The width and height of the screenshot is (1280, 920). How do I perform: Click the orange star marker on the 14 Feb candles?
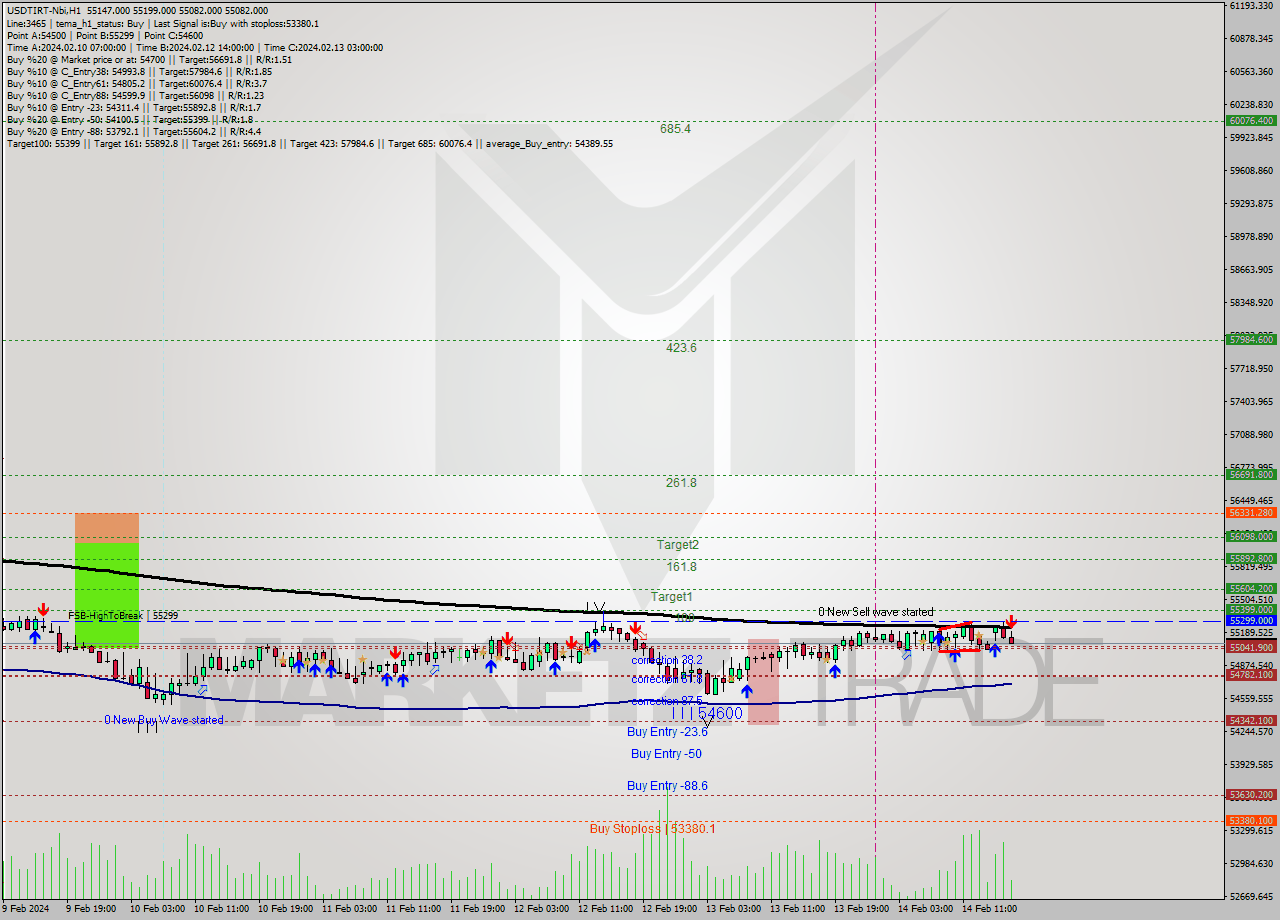(x=979, y=635)
